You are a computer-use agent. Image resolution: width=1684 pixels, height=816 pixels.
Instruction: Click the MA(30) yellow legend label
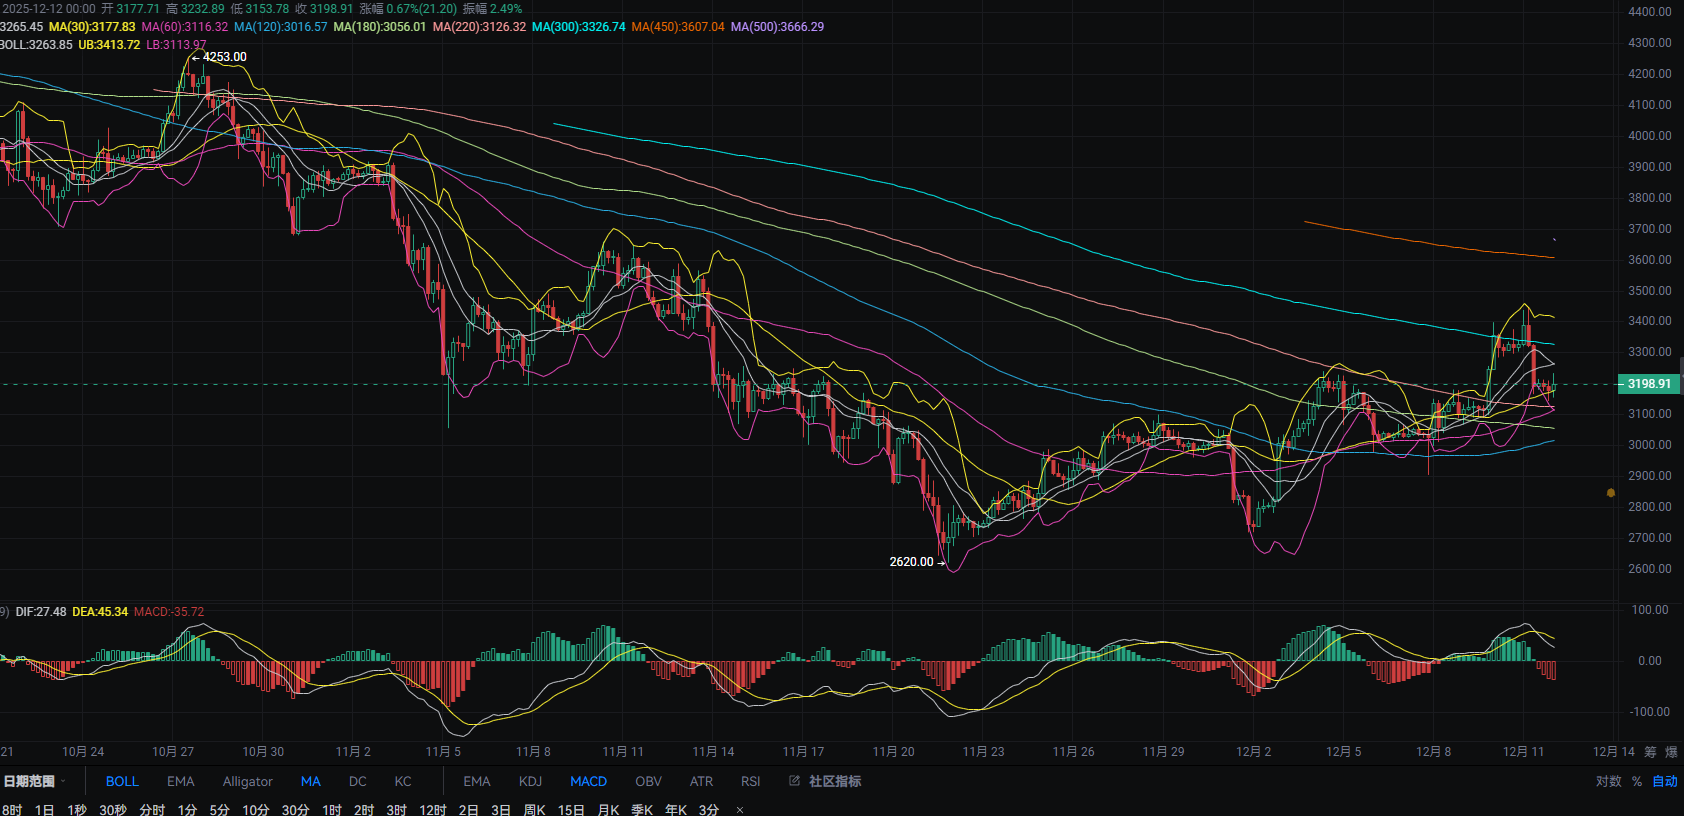(92, 27)
